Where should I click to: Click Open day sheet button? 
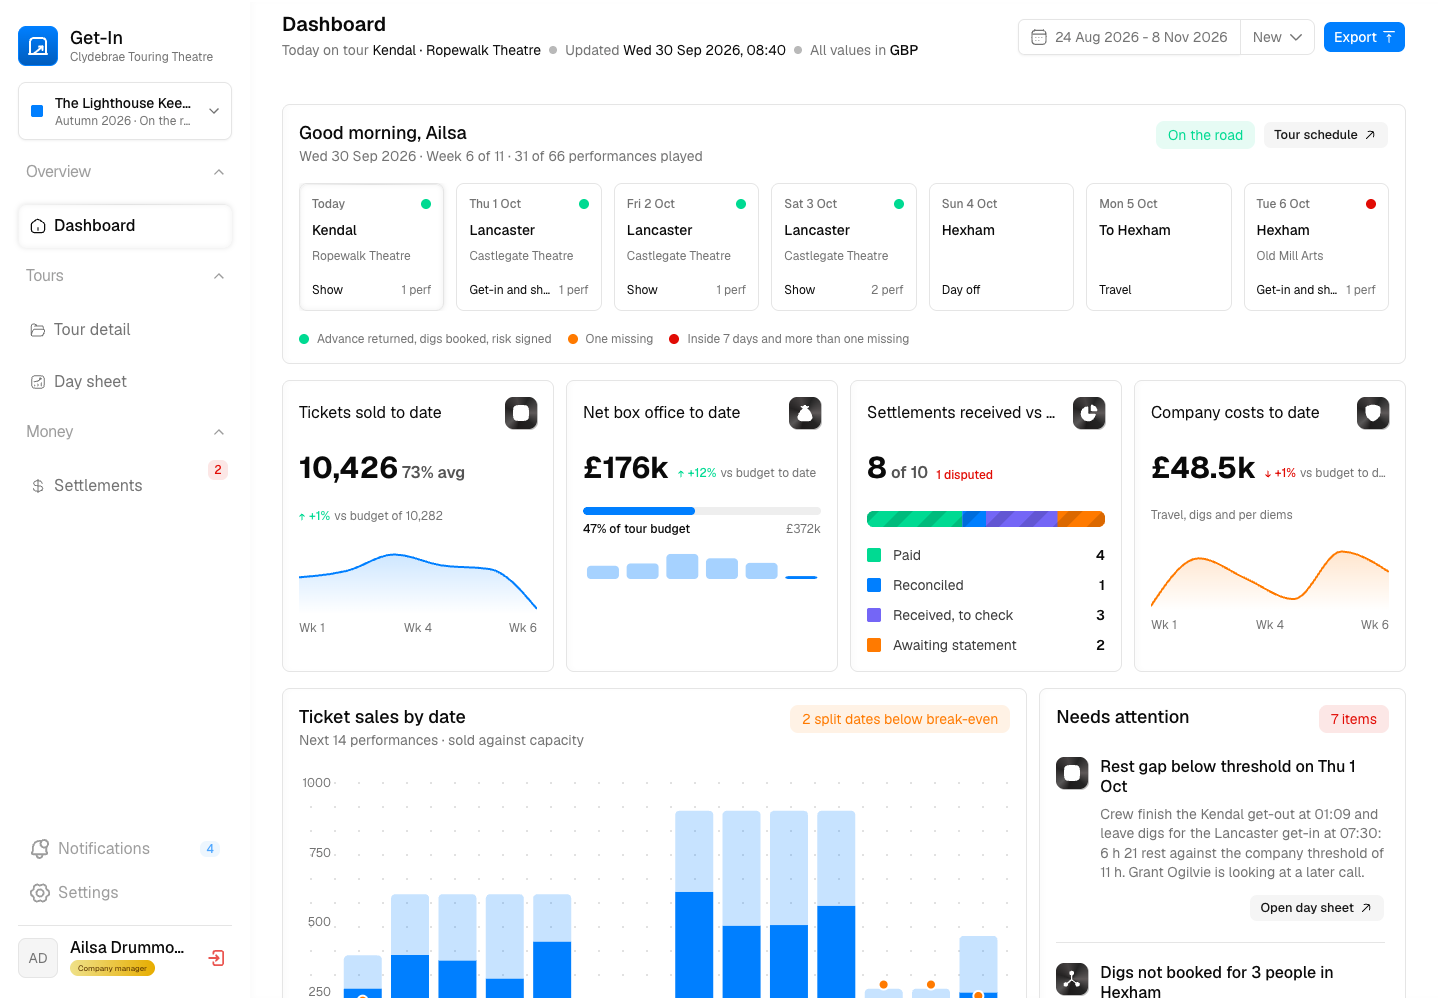point(1316,908)
